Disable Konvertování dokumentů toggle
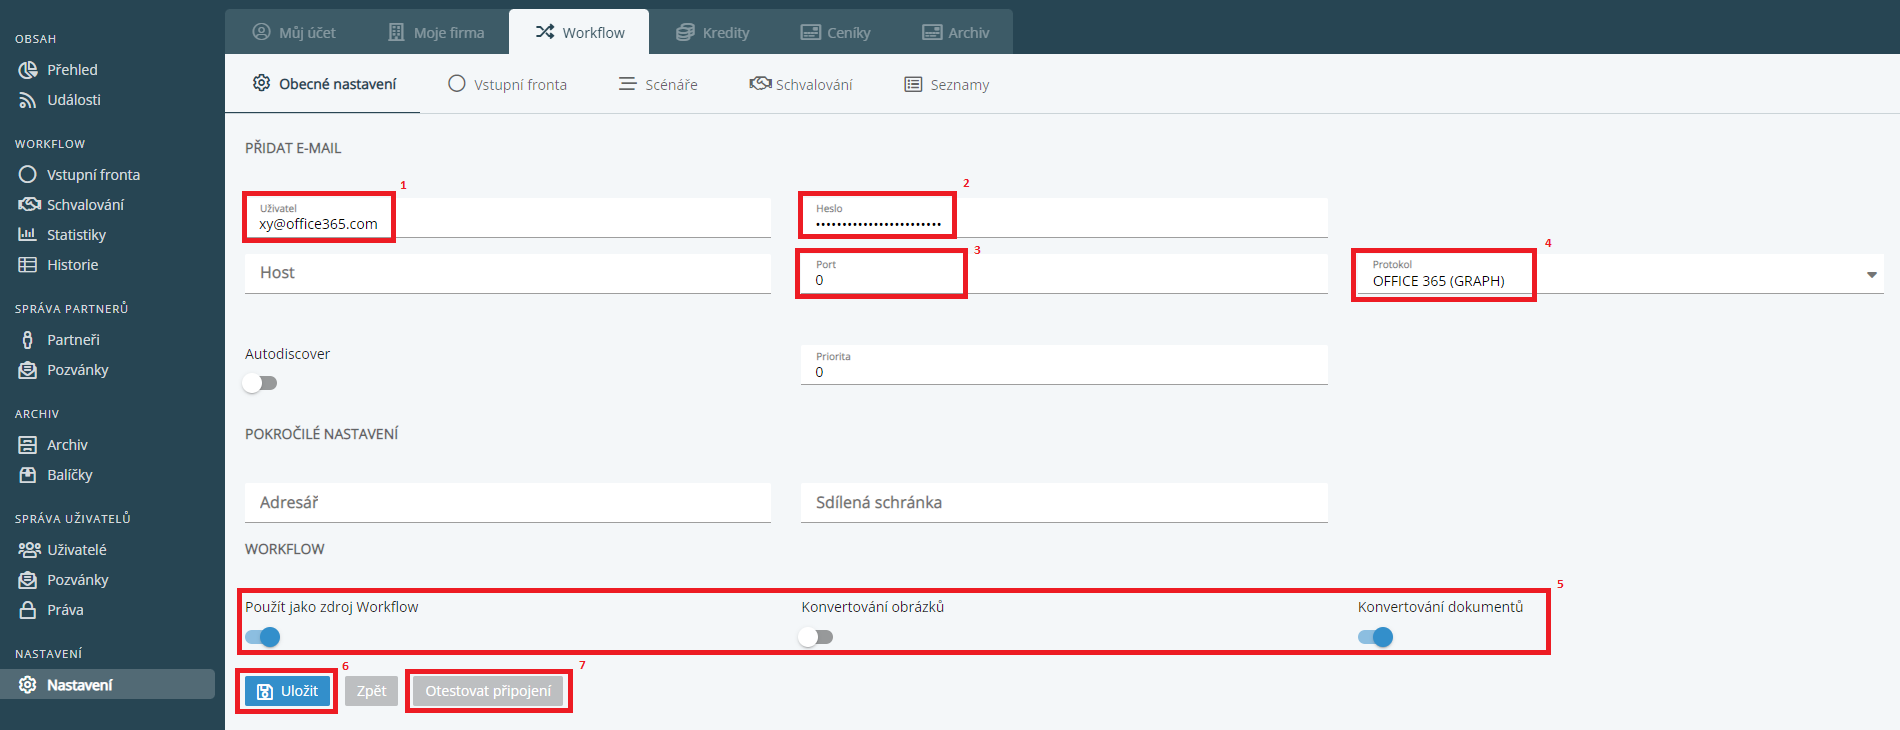Screen dimensions: 1900x730 (x=1376, y=637)
